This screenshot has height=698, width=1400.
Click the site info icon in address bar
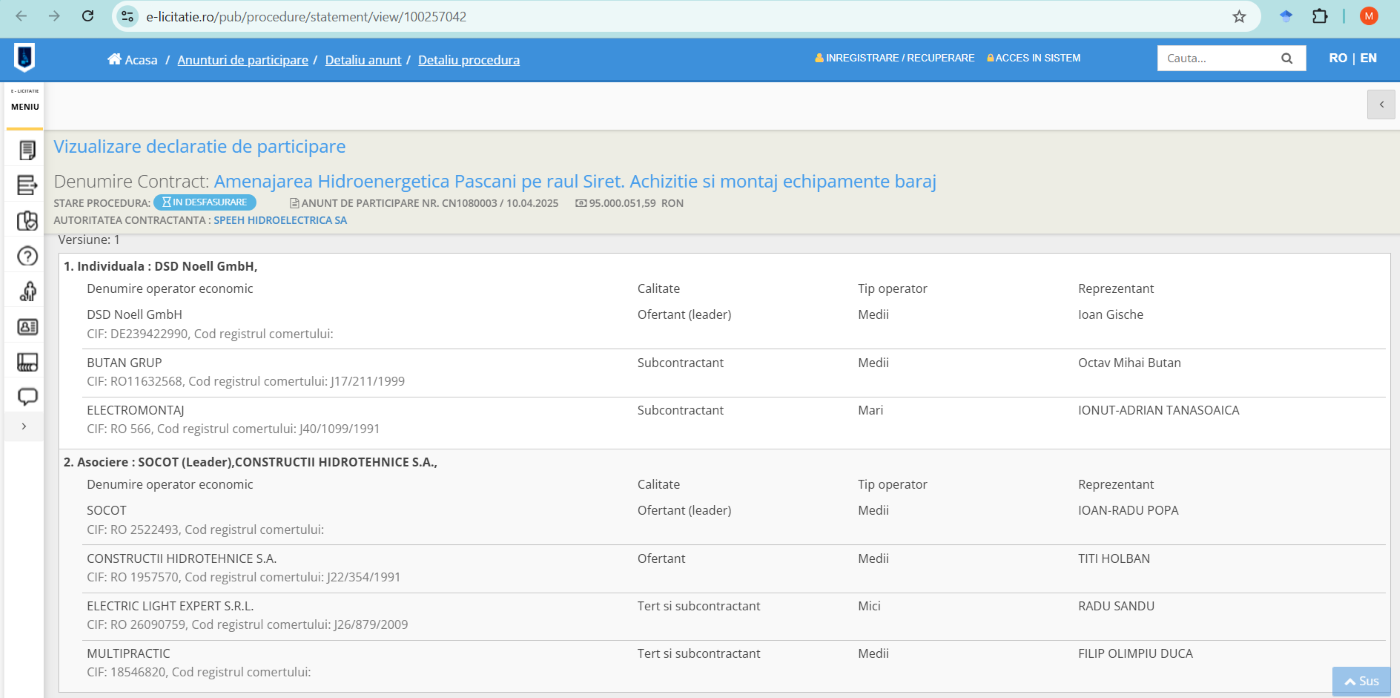pyautogui.click(x=127, y=16)
